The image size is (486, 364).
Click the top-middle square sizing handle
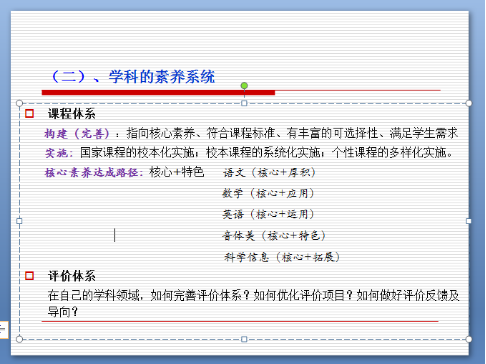tap(244, 103)
